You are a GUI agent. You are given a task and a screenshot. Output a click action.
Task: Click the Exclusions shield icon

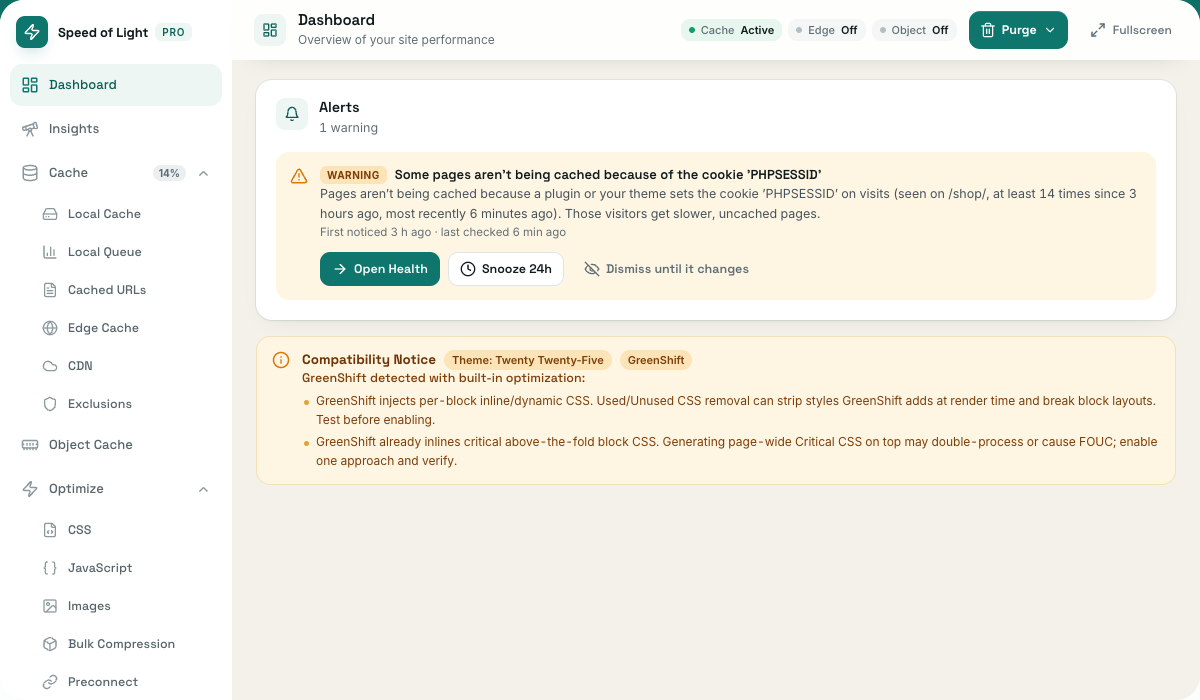[50, 404]
